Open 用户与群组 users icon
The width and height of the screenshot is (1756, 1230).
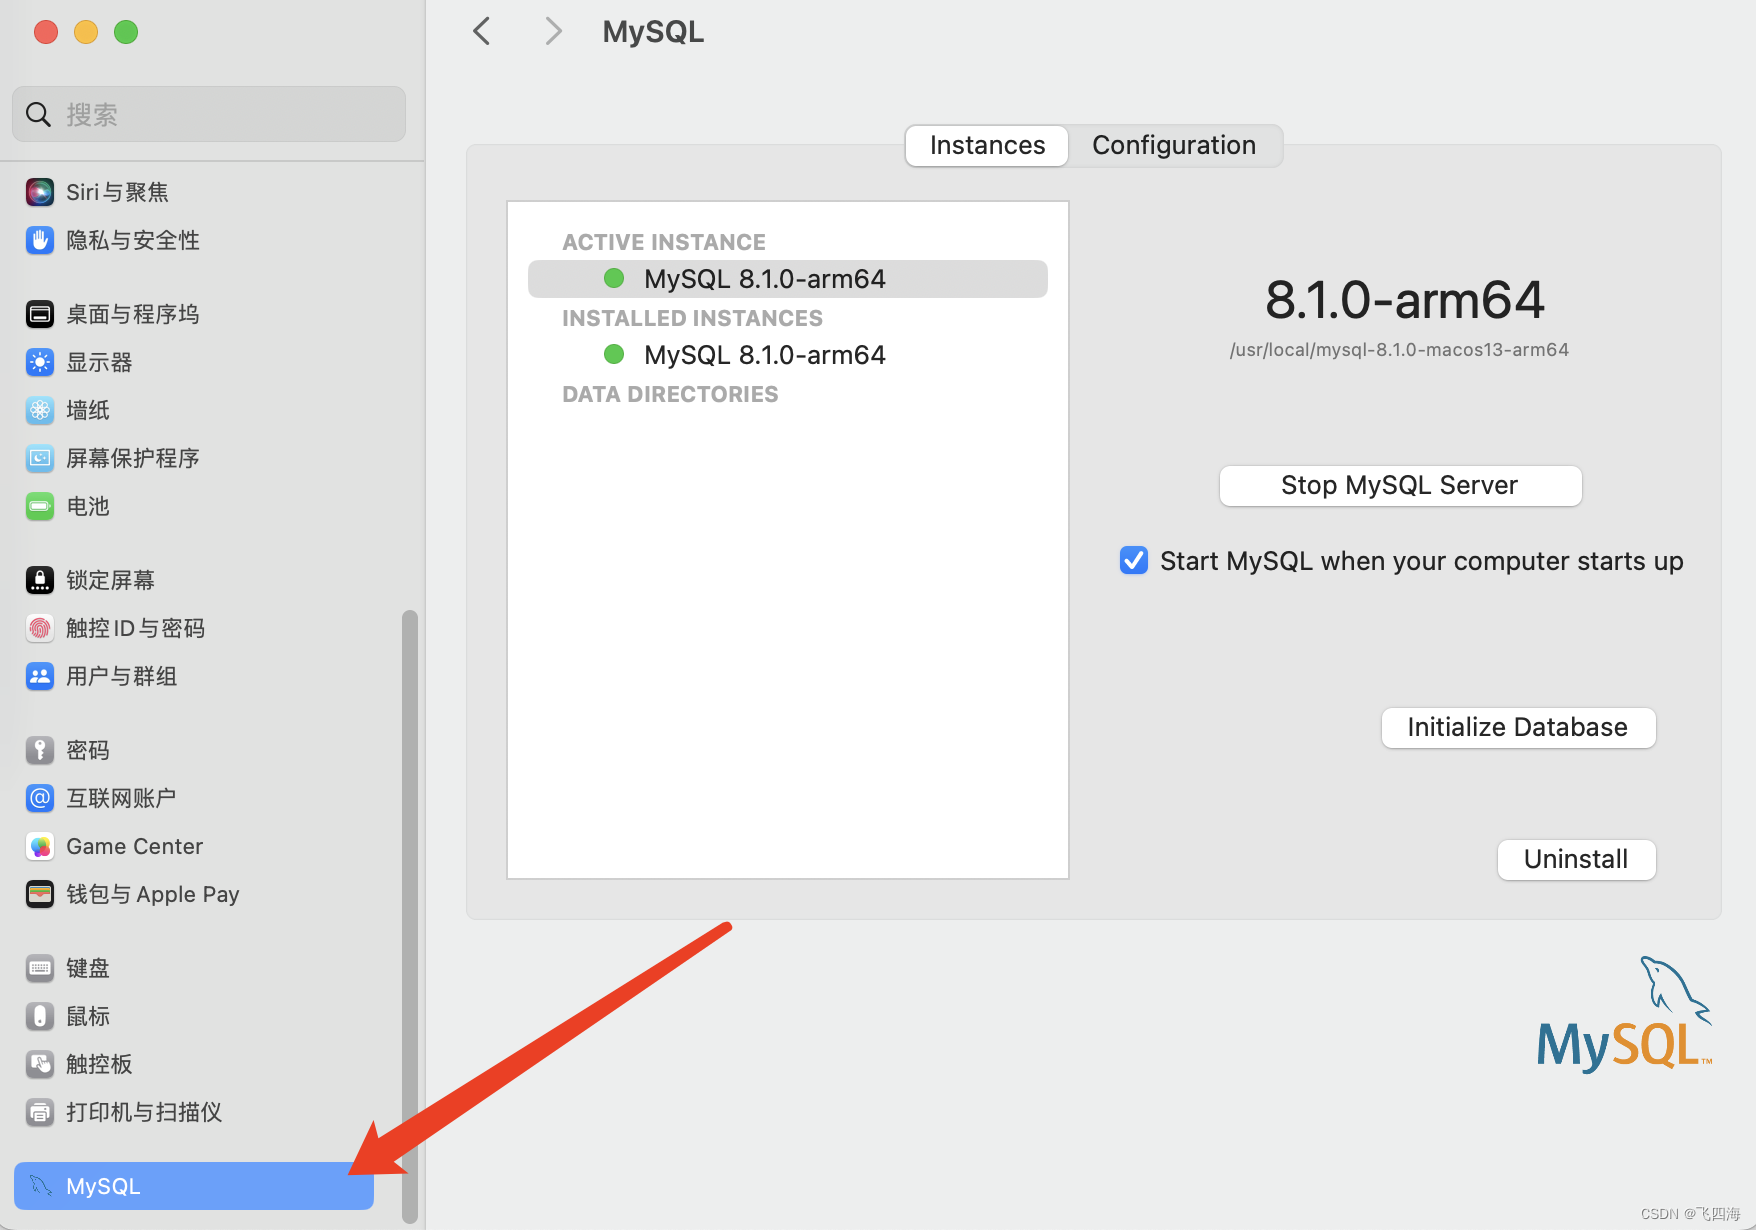(x=40, y=676)
